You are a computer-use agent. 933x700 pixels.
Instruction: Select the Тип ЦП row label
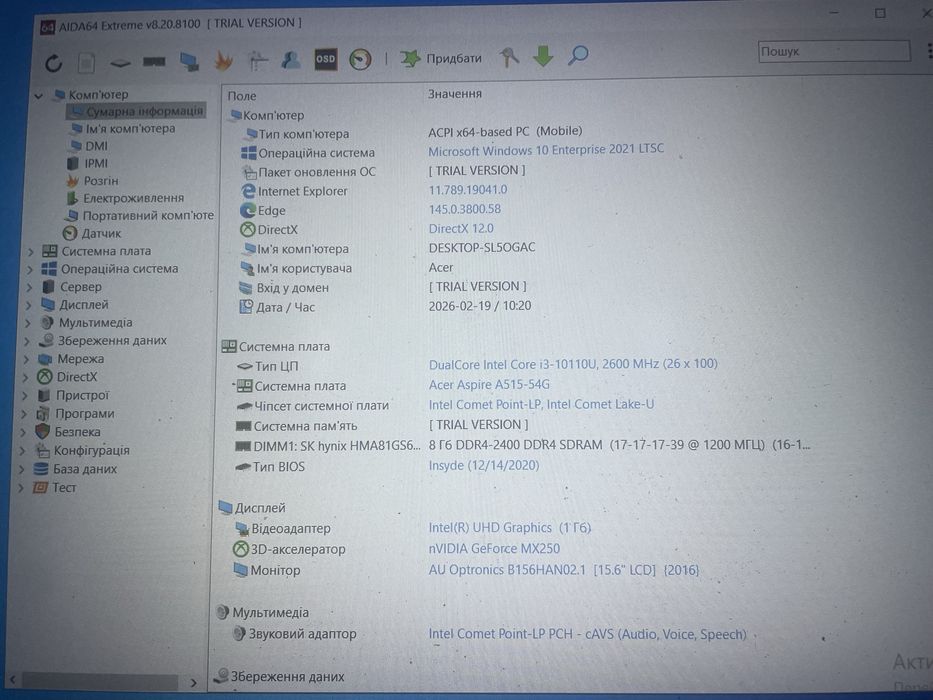(x=275, y=367)
